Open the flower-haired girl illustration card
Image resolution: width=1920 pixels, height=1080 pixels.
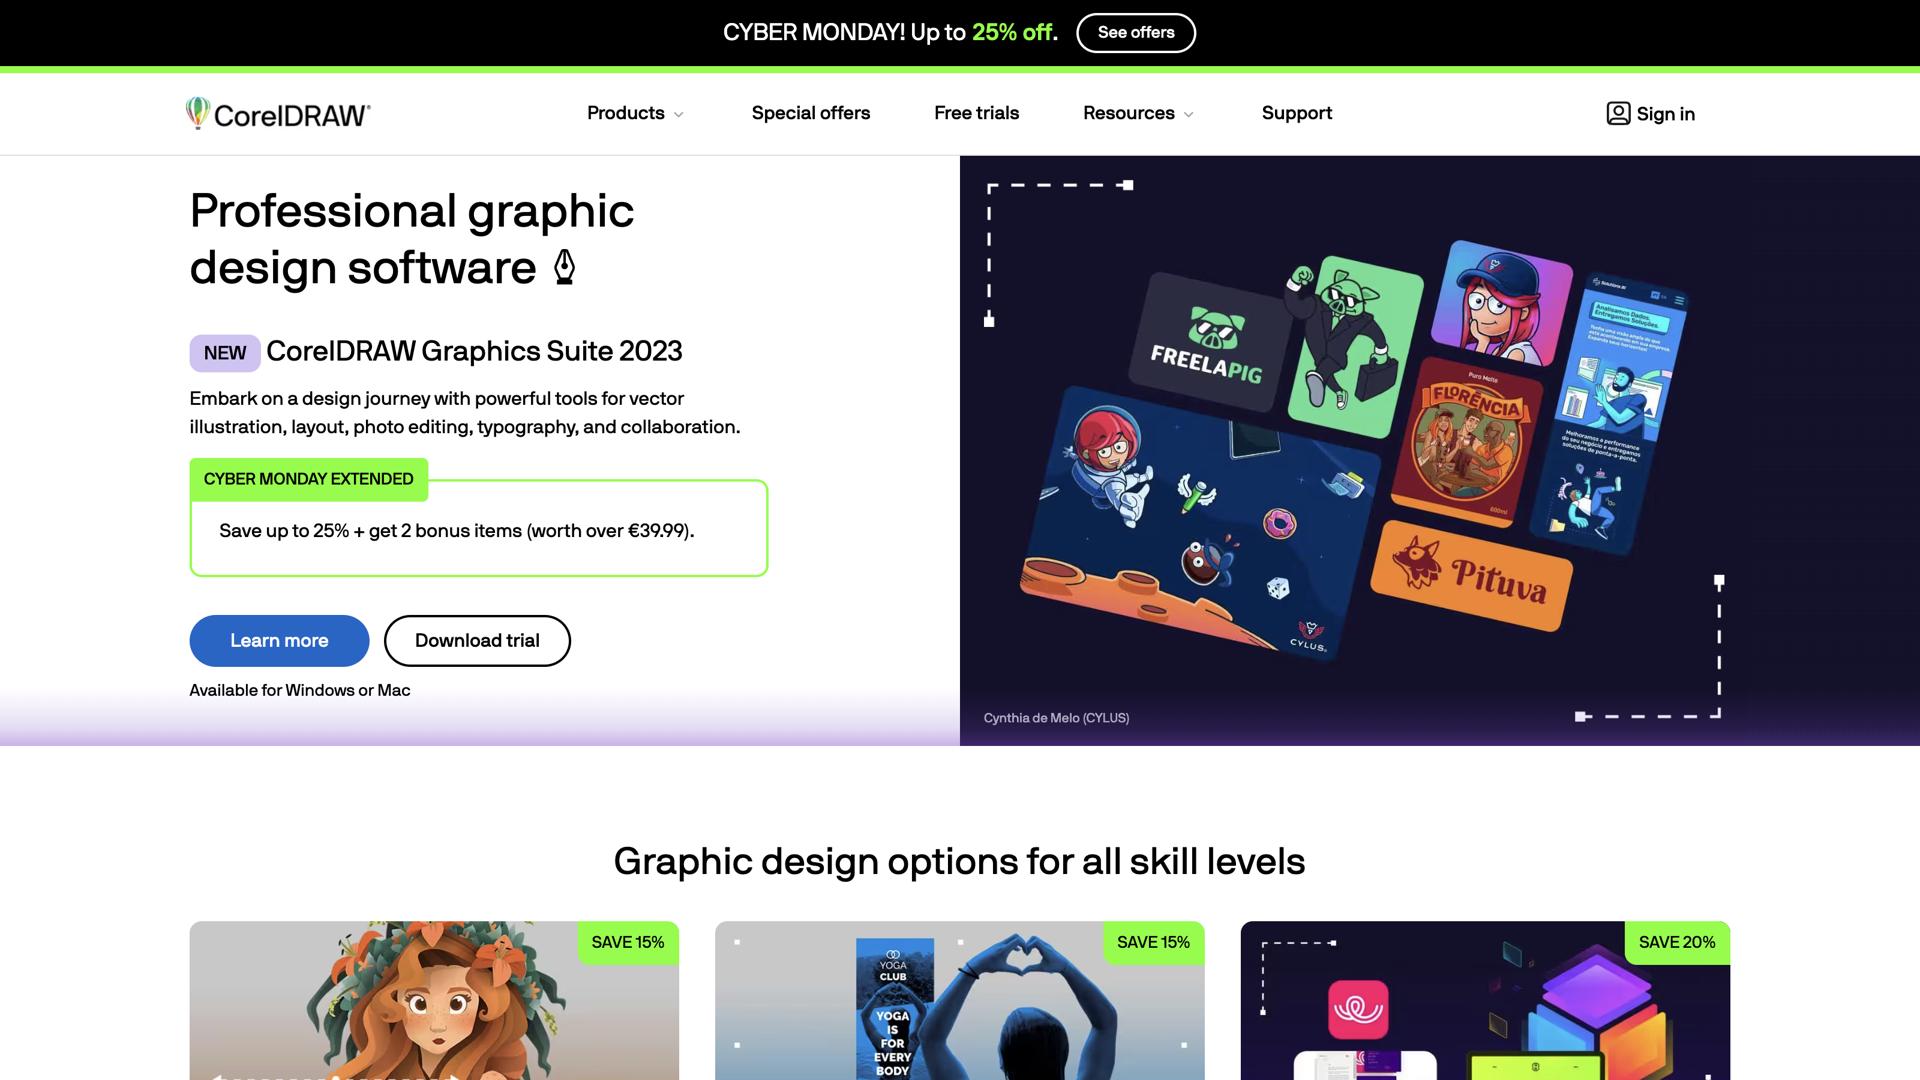coord(434,1000)
